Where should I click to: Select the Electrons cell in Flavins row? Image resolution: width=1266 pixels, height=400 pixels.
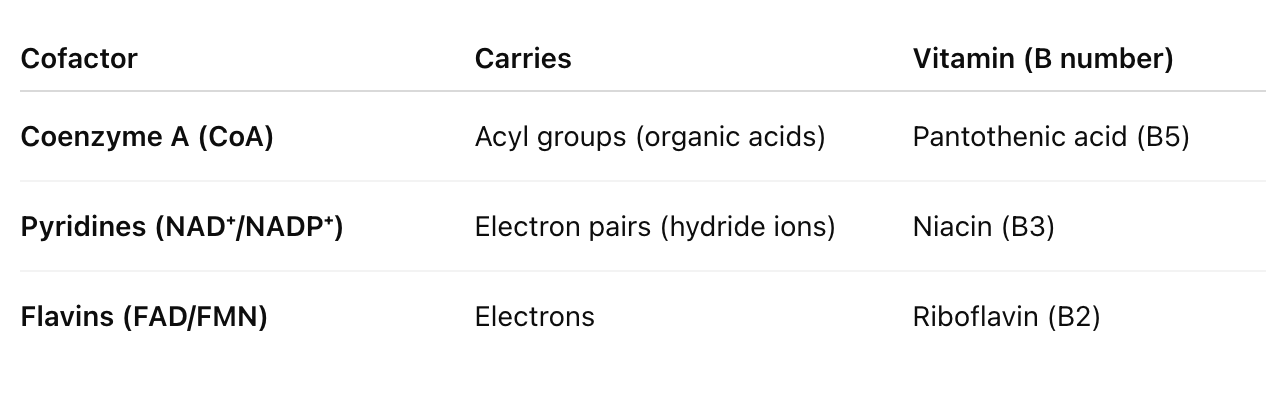click(535, 316)
